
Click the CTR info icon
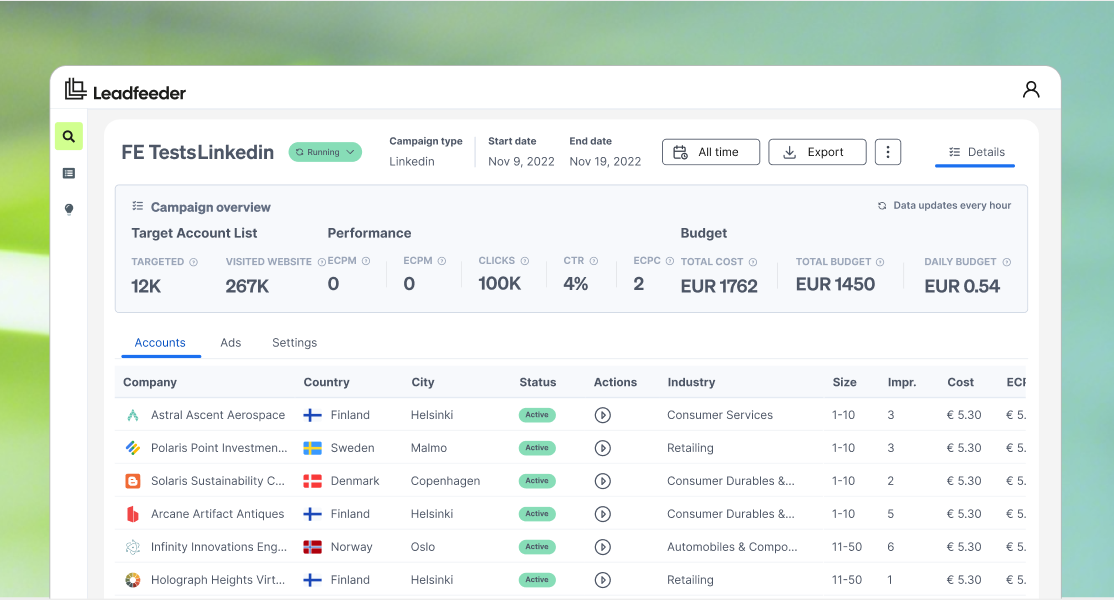(594, 261)
